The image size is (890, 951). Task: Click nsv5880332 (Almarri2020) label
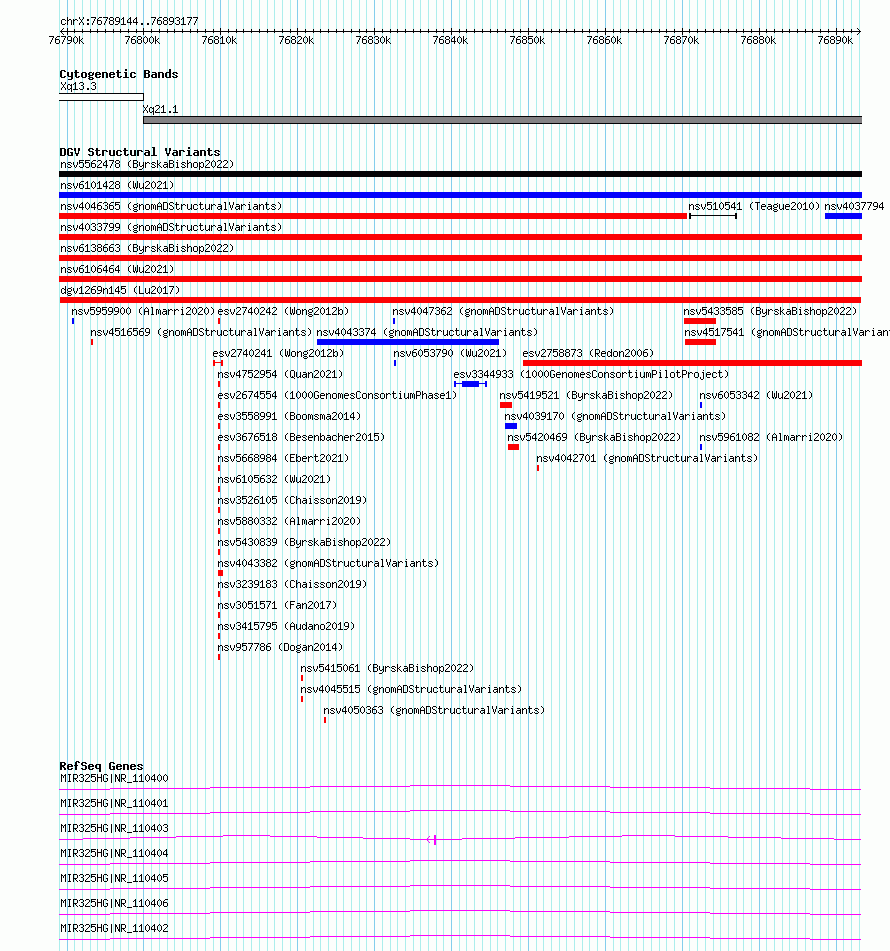tap(289, 522)
